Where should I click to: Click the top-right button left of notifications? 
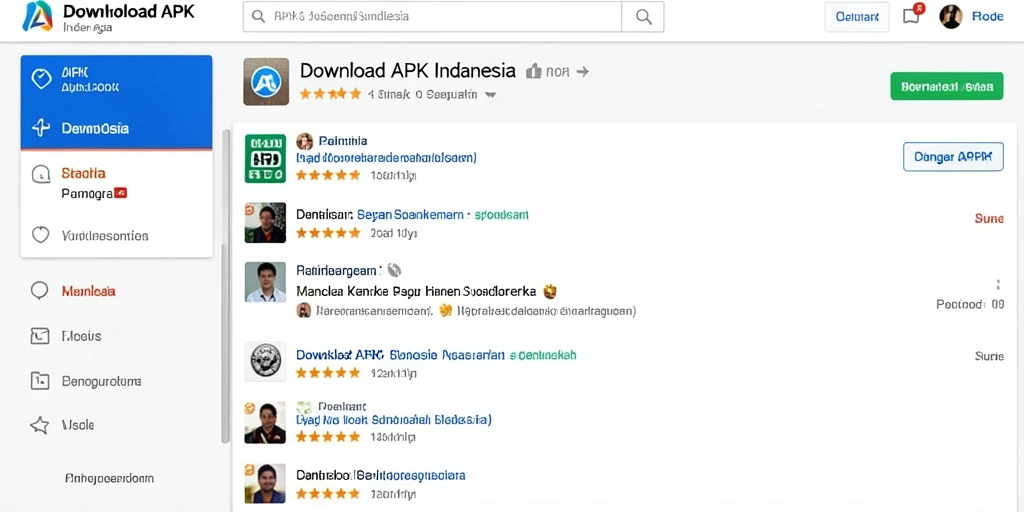point(857,17)
